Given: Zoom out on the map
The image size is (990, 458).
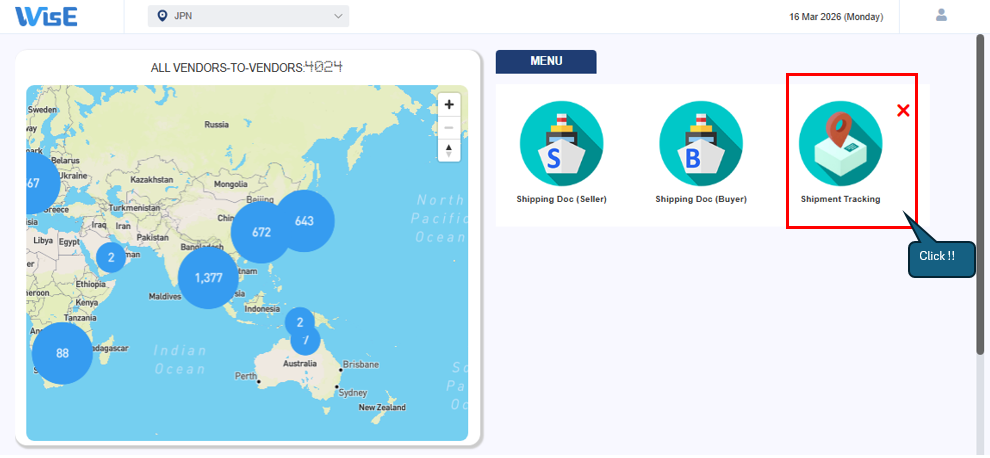Looking at the screenshot, I should [x=449, y=128].
